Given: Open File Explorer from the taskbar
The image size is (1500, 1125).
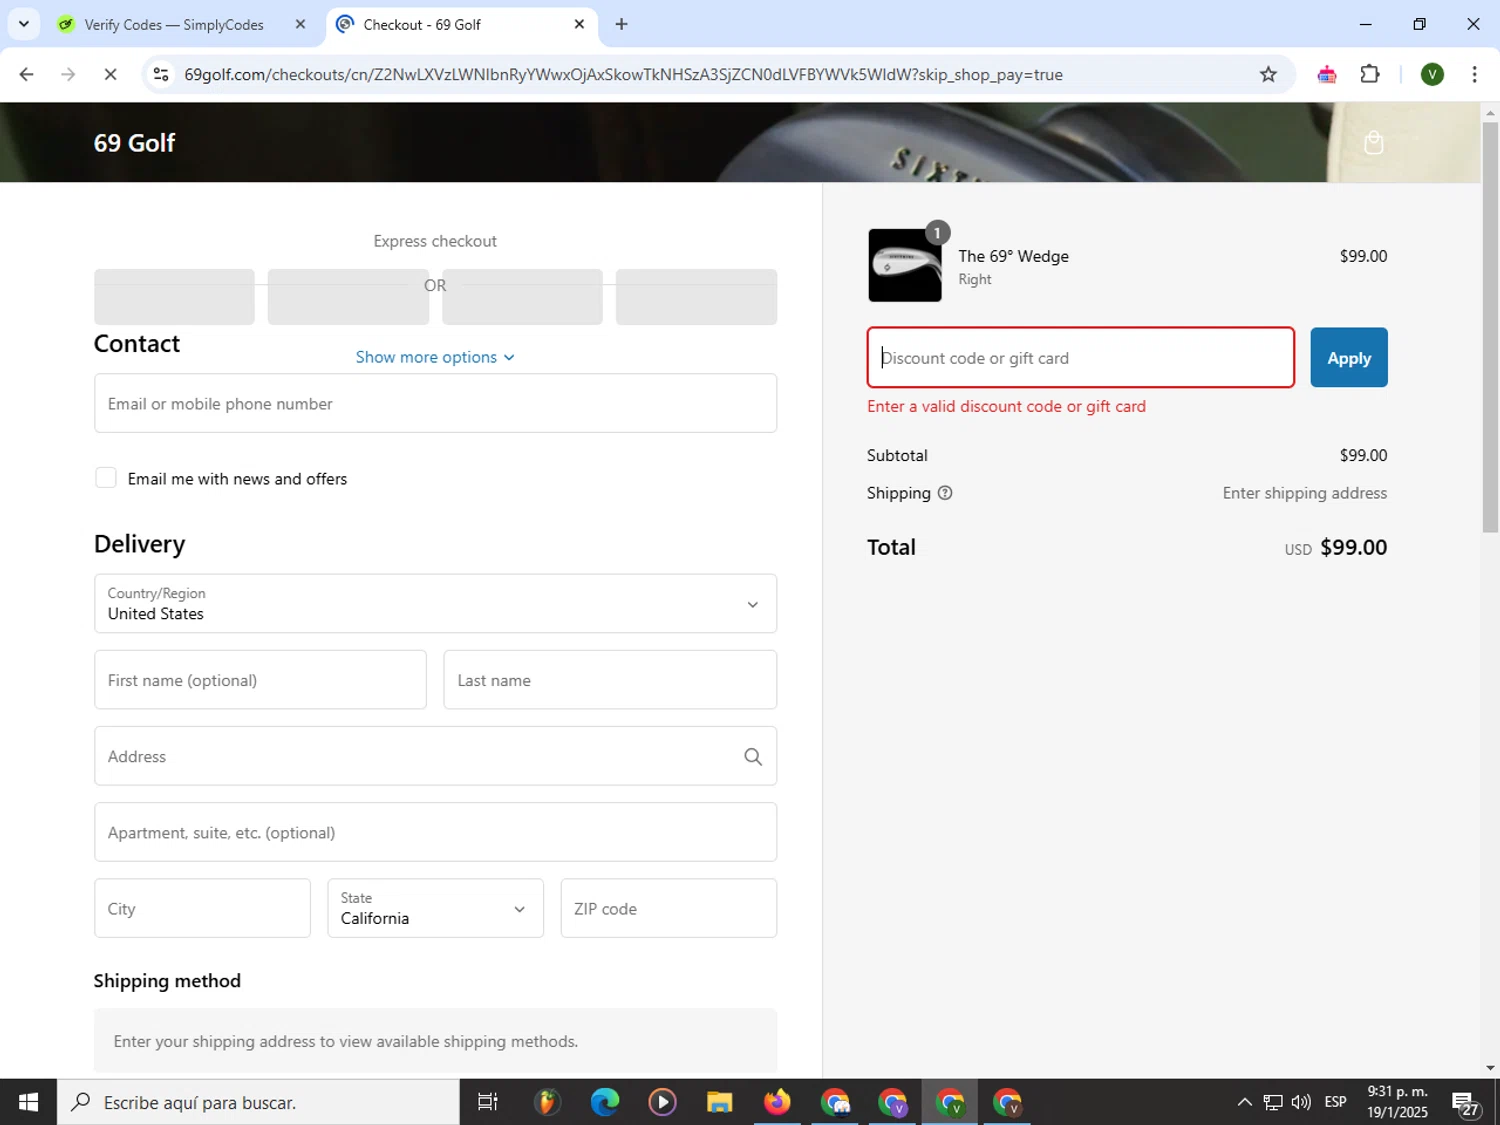Looking at the screenshot, I should coord(719,1102).
